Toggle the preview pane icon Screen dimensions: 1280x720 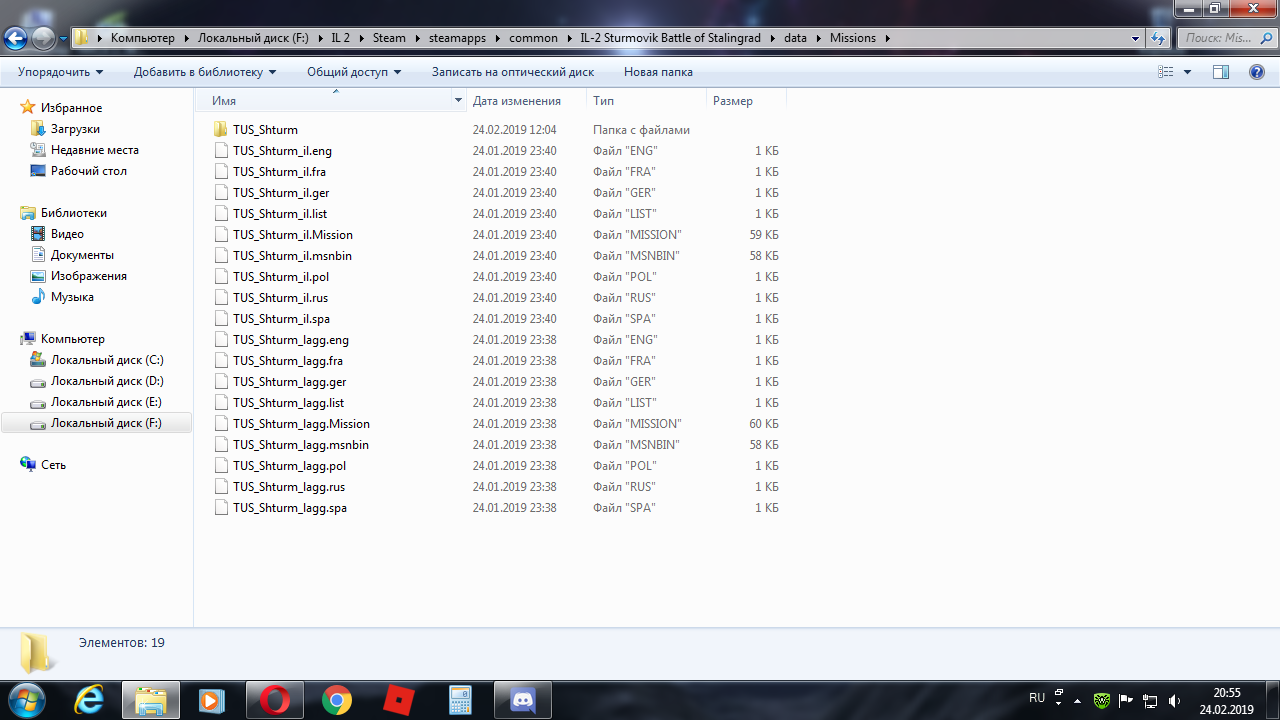1220,72
